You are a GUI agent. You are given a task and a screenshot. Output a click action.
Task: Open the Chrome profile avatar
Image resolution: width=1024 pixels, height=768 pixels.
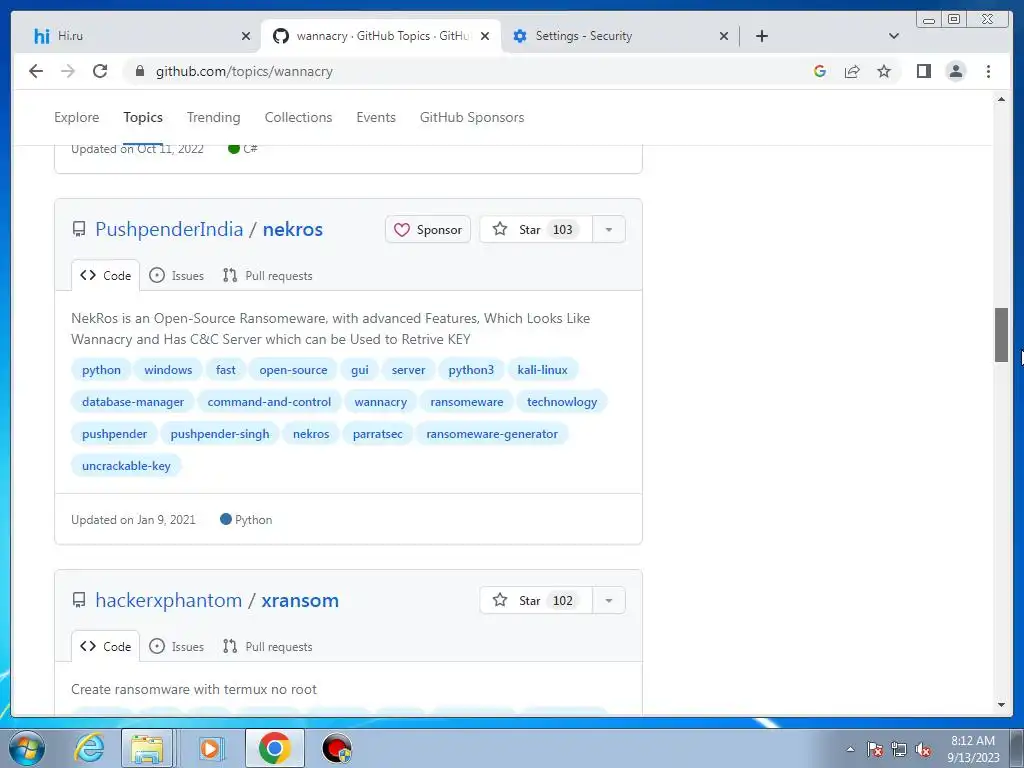[955, 71]
